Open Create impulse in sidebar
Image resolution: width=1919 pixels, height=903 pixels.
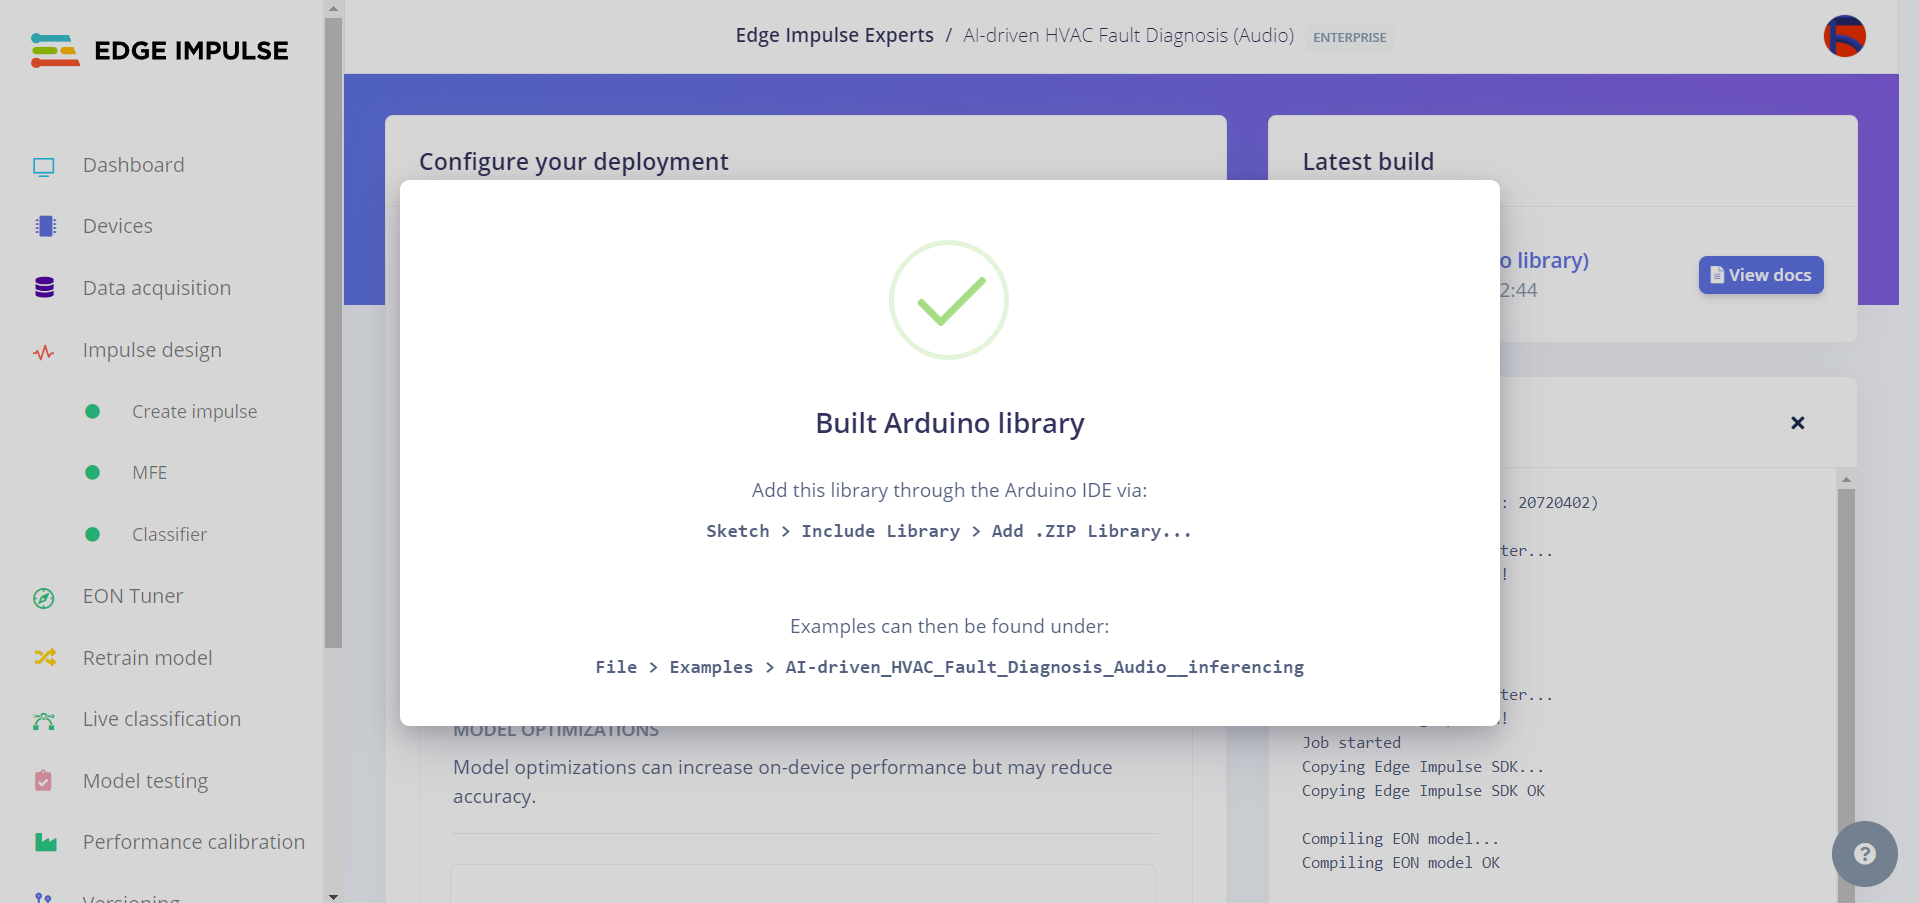pyautogui.click(x=194, y=412)
